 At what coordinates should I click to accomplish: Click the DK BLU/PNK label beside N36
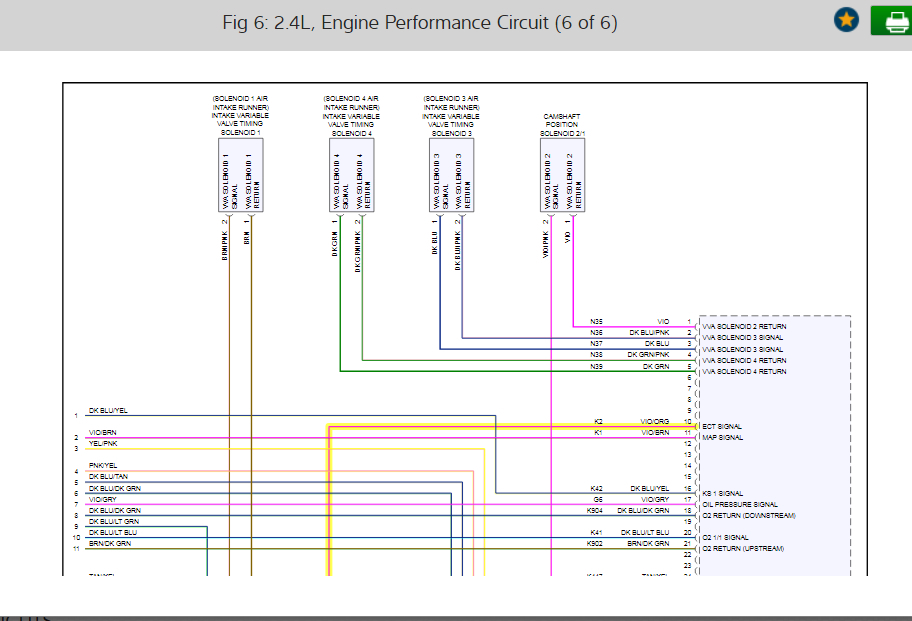click(x=649, y=333)
